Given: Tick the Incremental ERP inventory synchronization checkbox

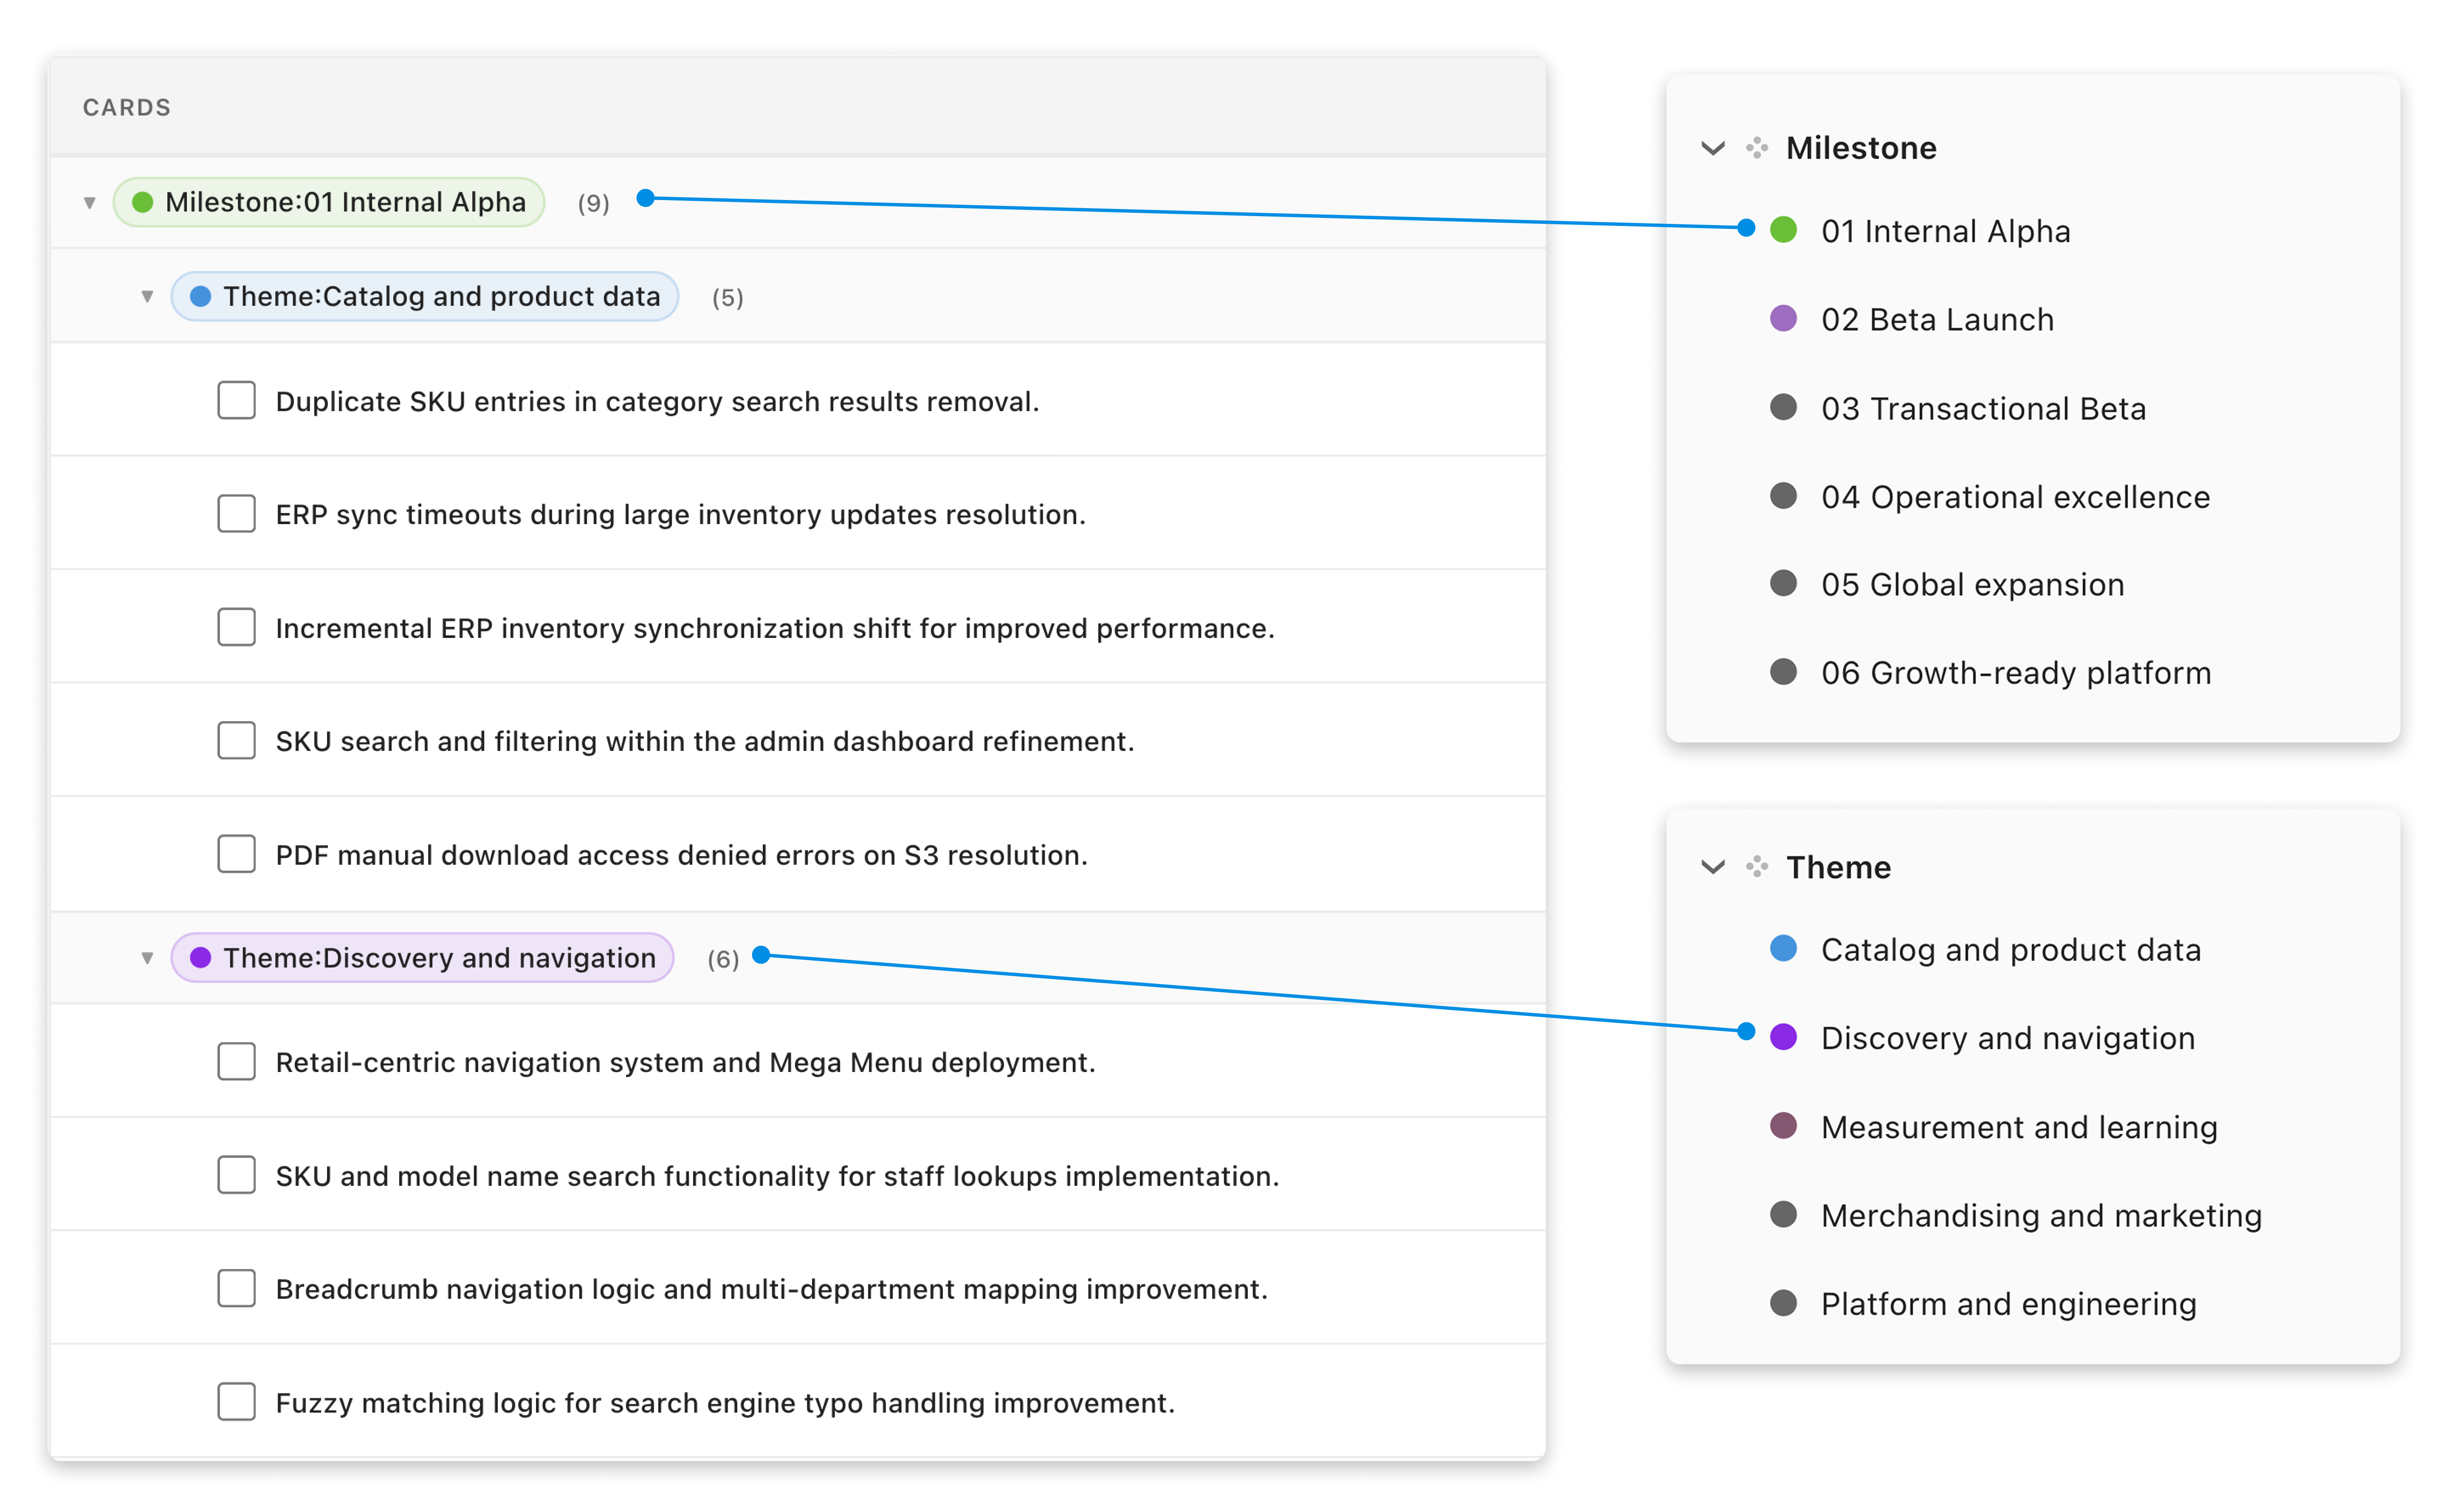Looking at the screenshot, I should pos(236,627).
